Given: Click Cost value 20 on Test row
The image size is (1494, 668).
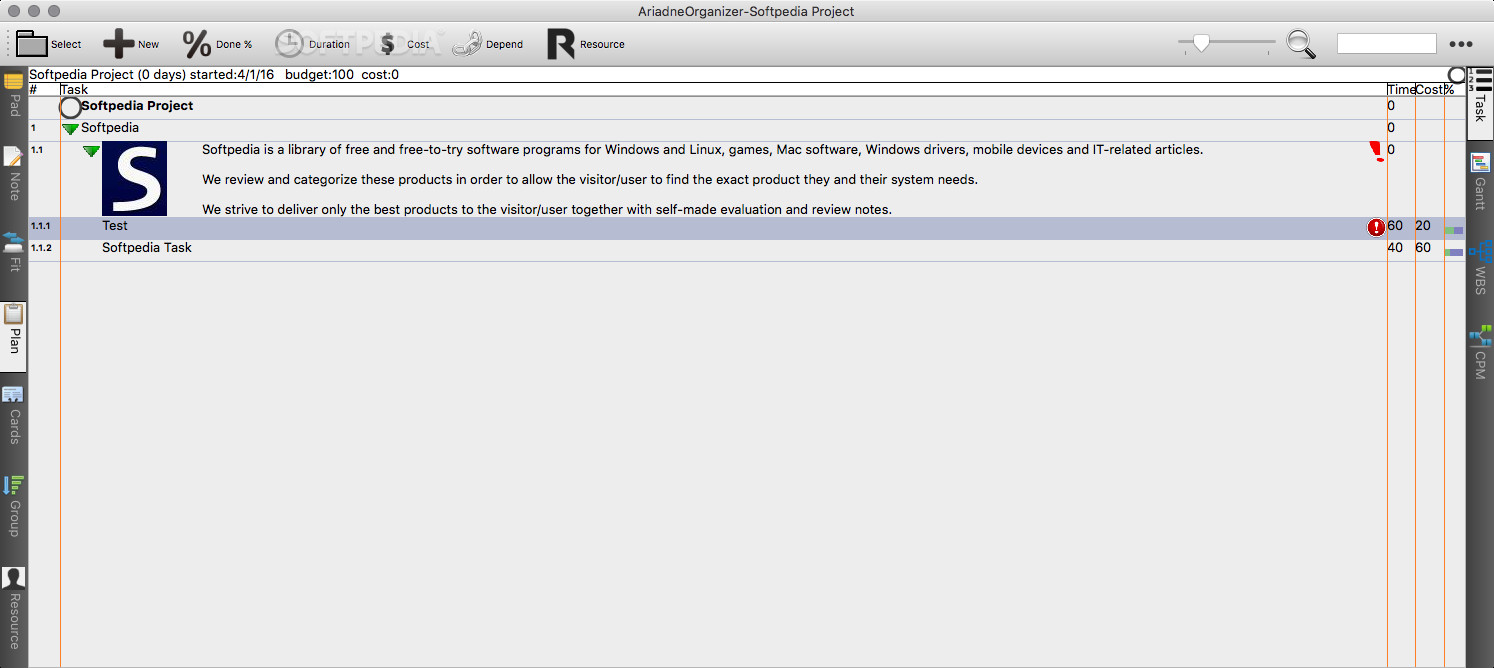Looking at the screenshot, I should [1423, 226].
